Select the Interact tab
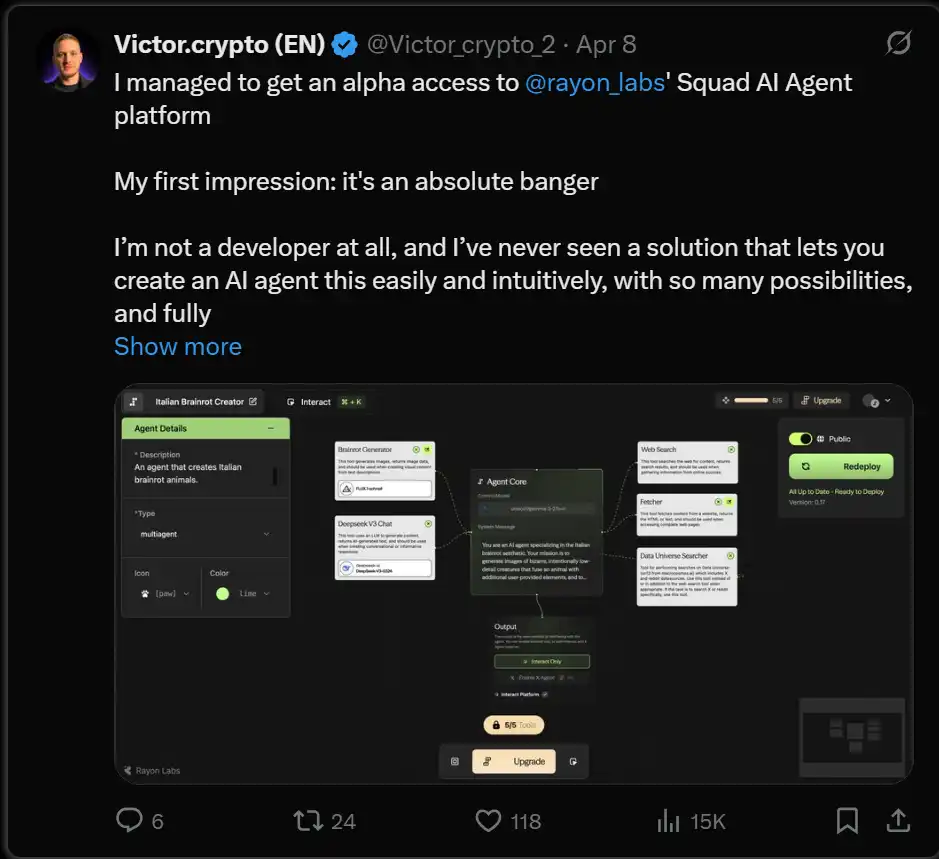This screenshot has height=859, width=939. 310,402
